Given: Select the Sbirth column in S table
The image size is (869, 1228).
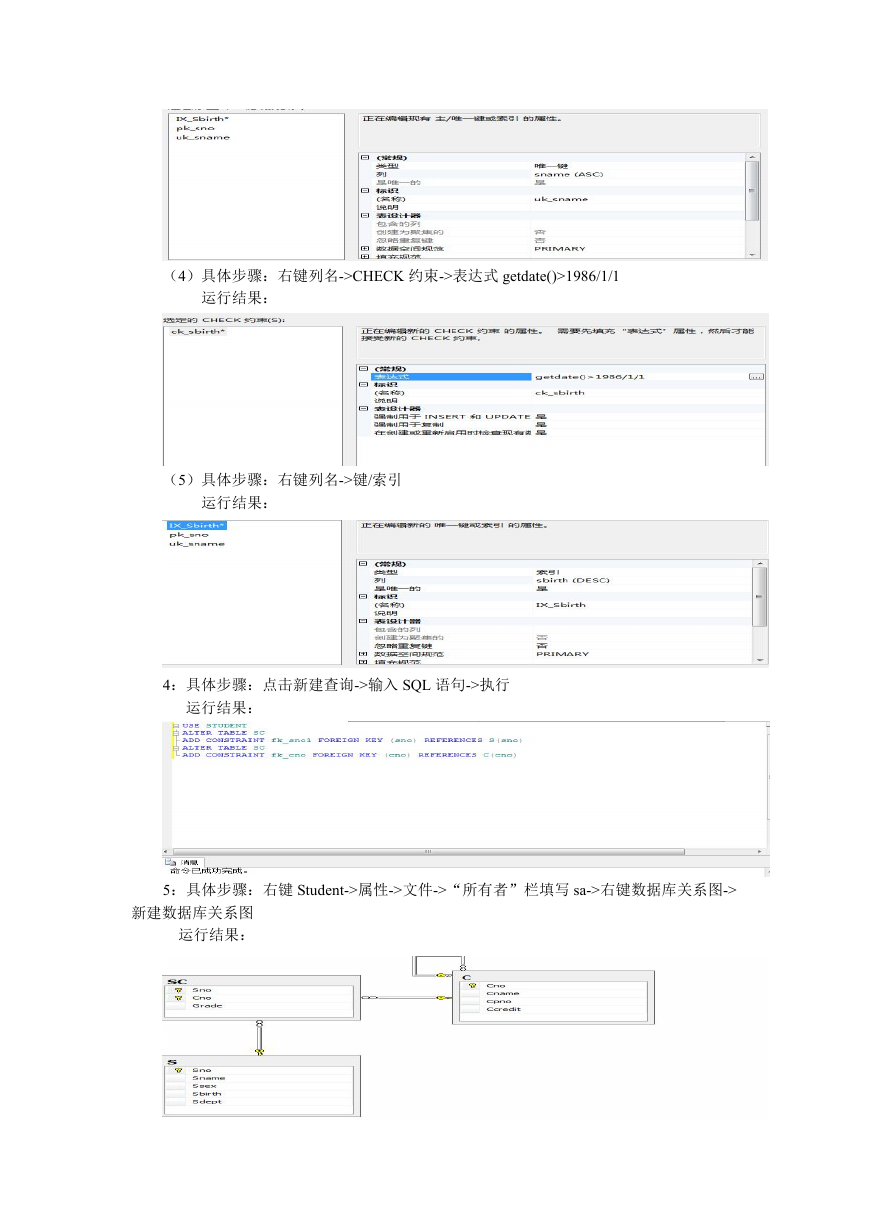Looking at the screenshot, I should pyautogui.click(x=207, y=1094).
